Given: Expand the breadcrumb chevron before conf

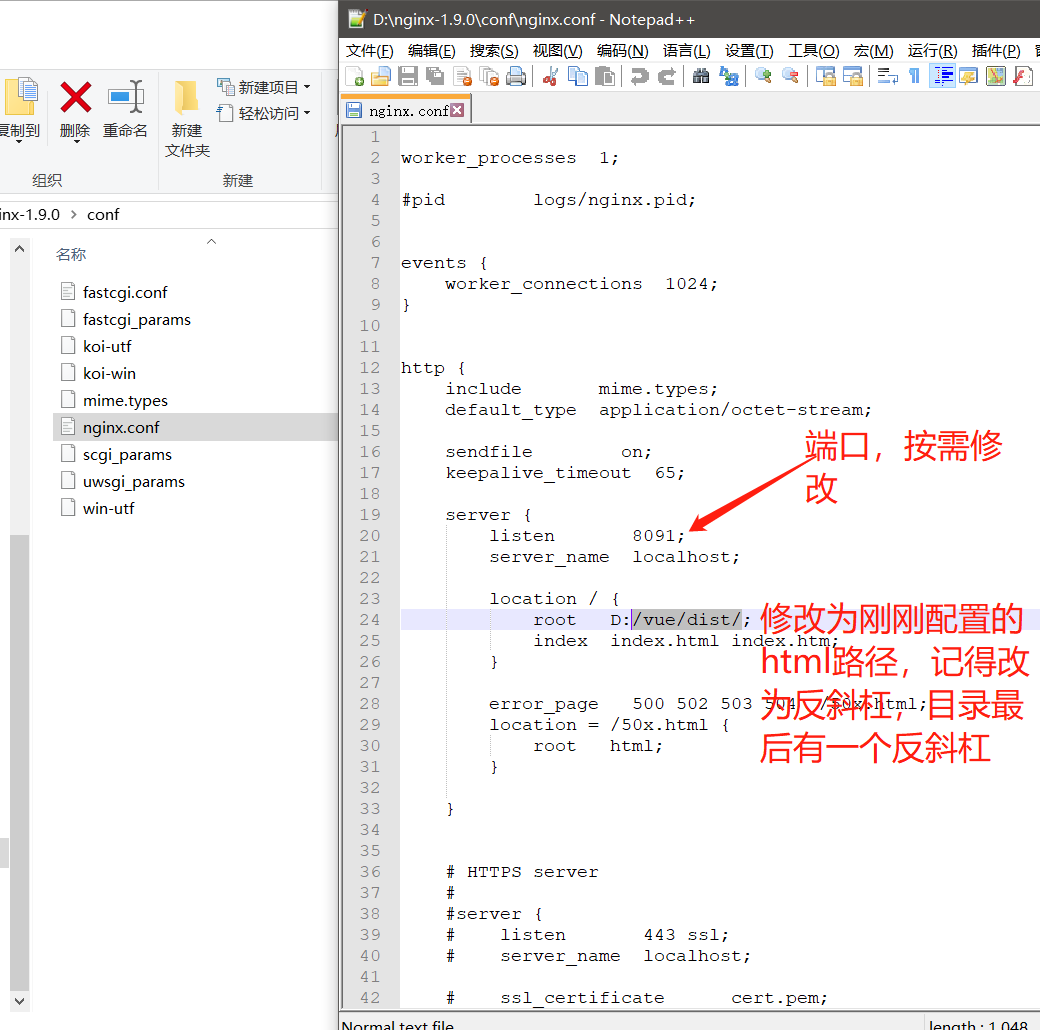Looking at the screenshot, I should coord(74,214).
